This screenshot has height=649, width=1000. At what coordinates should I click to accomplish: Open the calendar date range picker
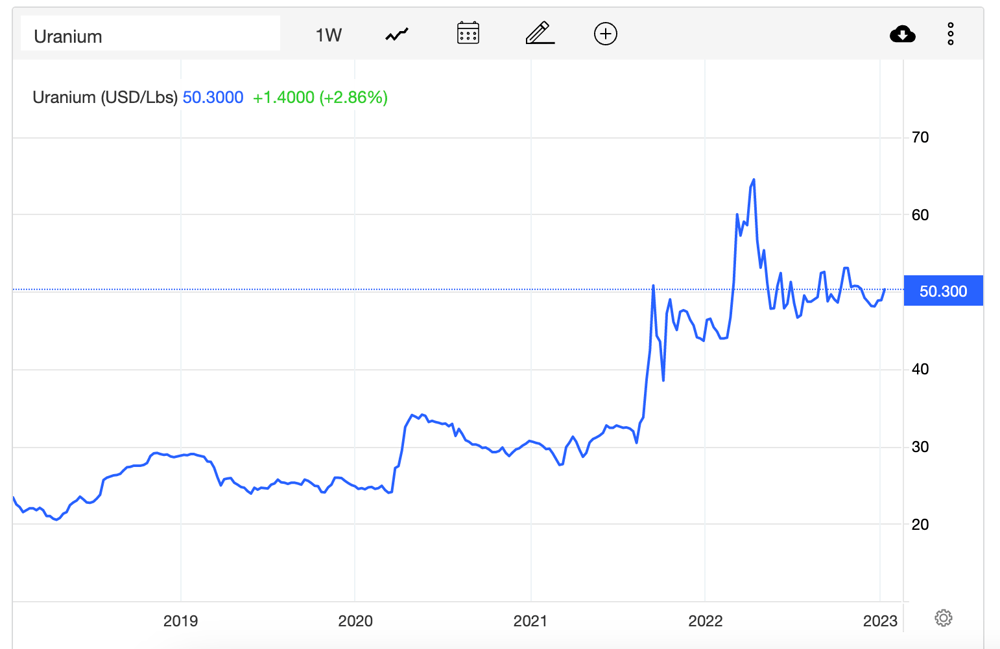coord(467,33)
